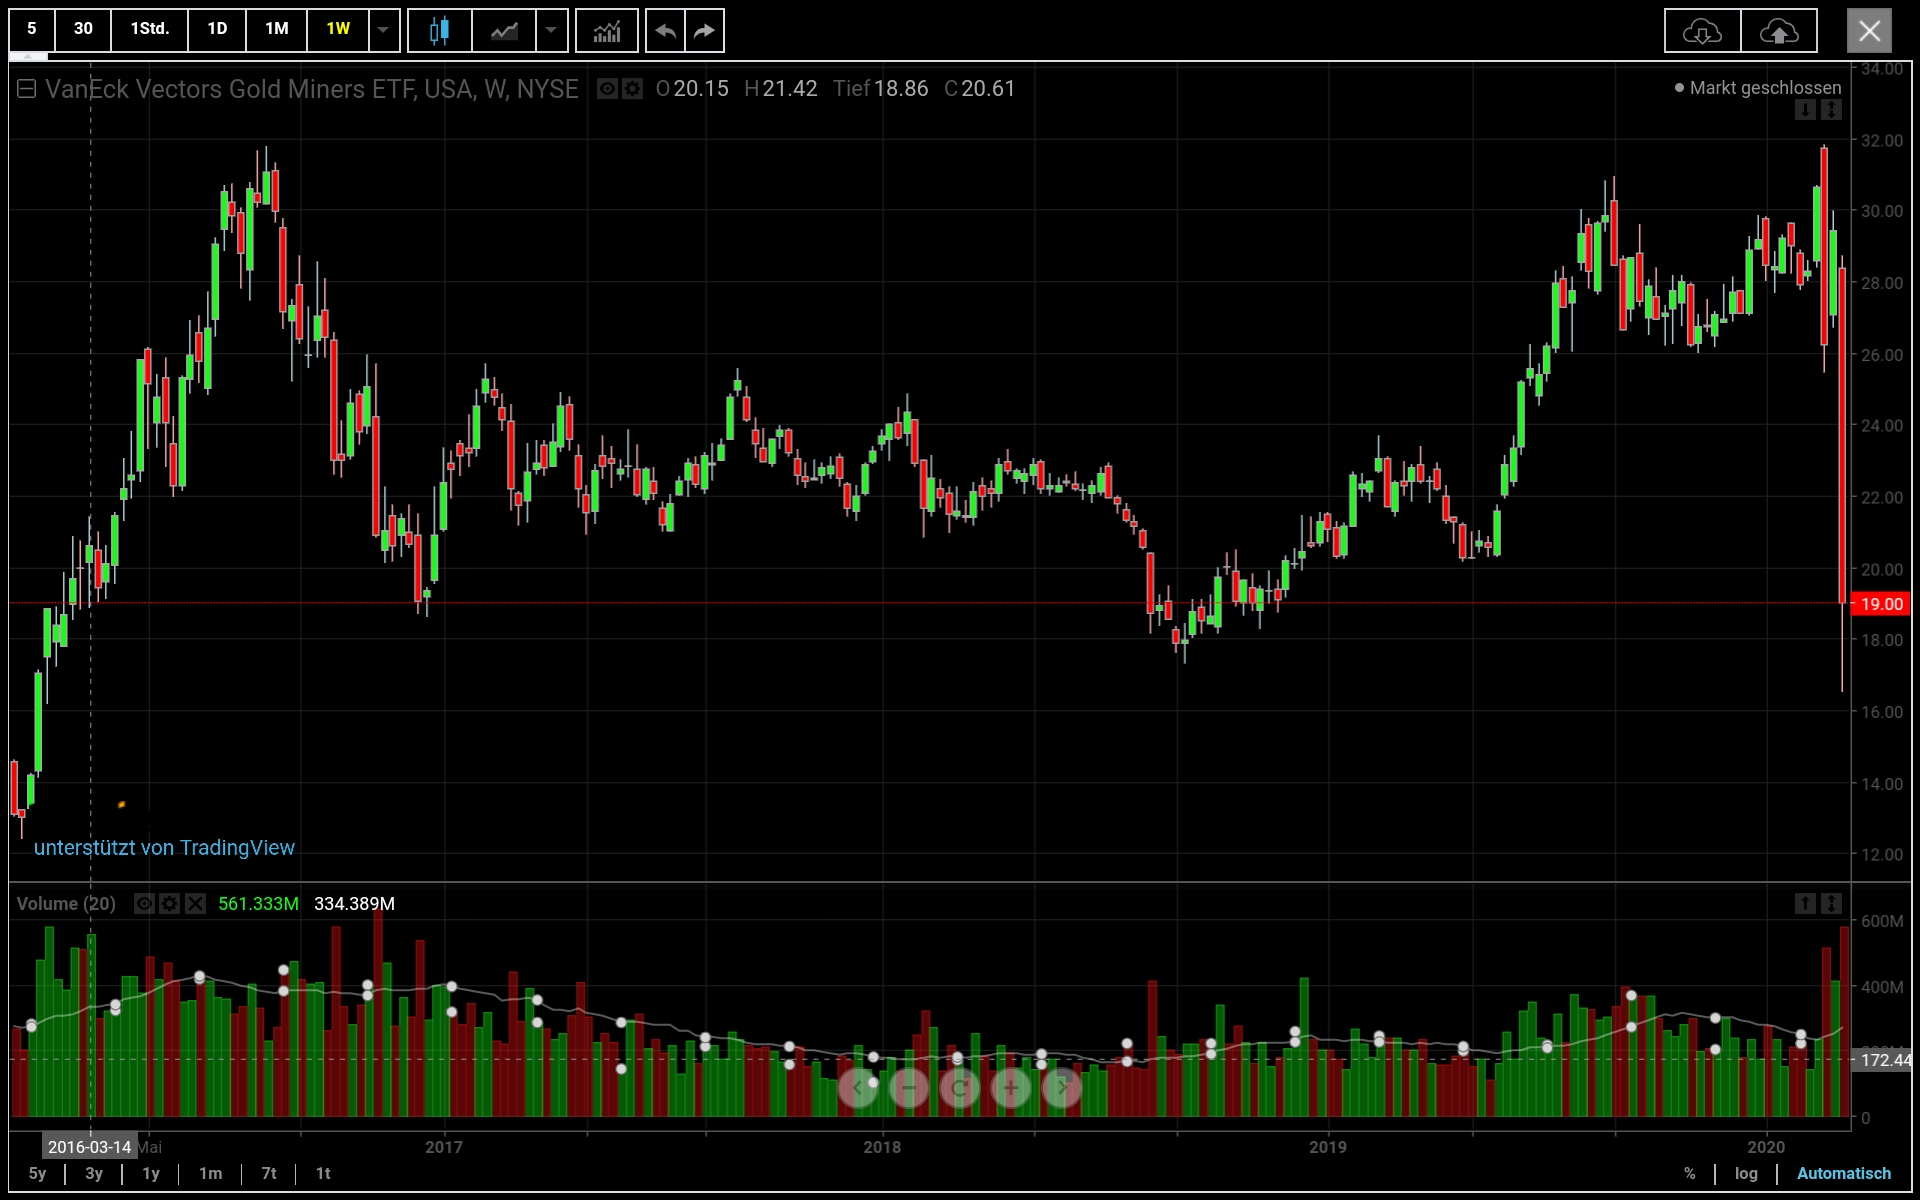Screen dimensions: 1920x1200
Task: Click the closing price value 20.61
Action: tap(988, 89)
